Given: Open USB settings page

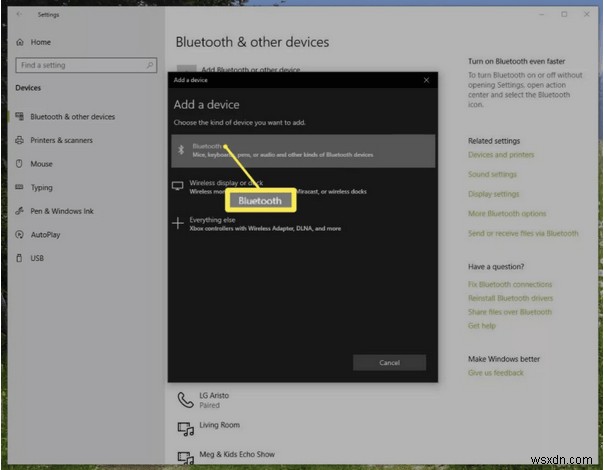Looking at the screenshot, I should pyautogui.click(x=37, y=258).
